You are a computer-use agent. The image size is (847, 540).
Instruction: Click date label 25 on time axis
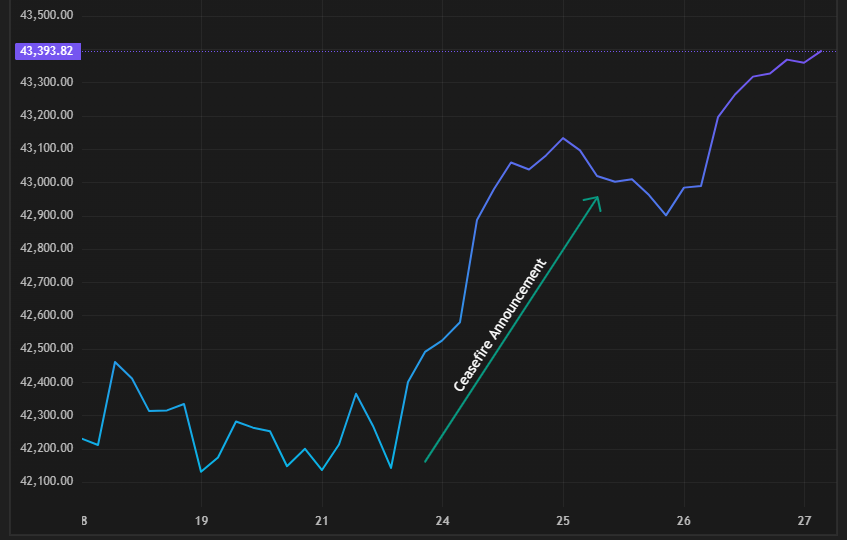(x=563, y=521)
